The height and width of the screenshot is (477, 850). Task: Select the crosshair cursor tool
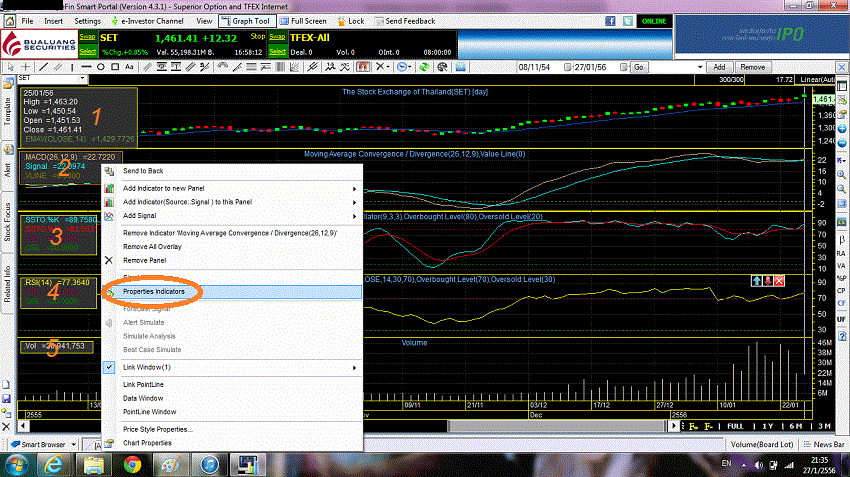[25, 67]
